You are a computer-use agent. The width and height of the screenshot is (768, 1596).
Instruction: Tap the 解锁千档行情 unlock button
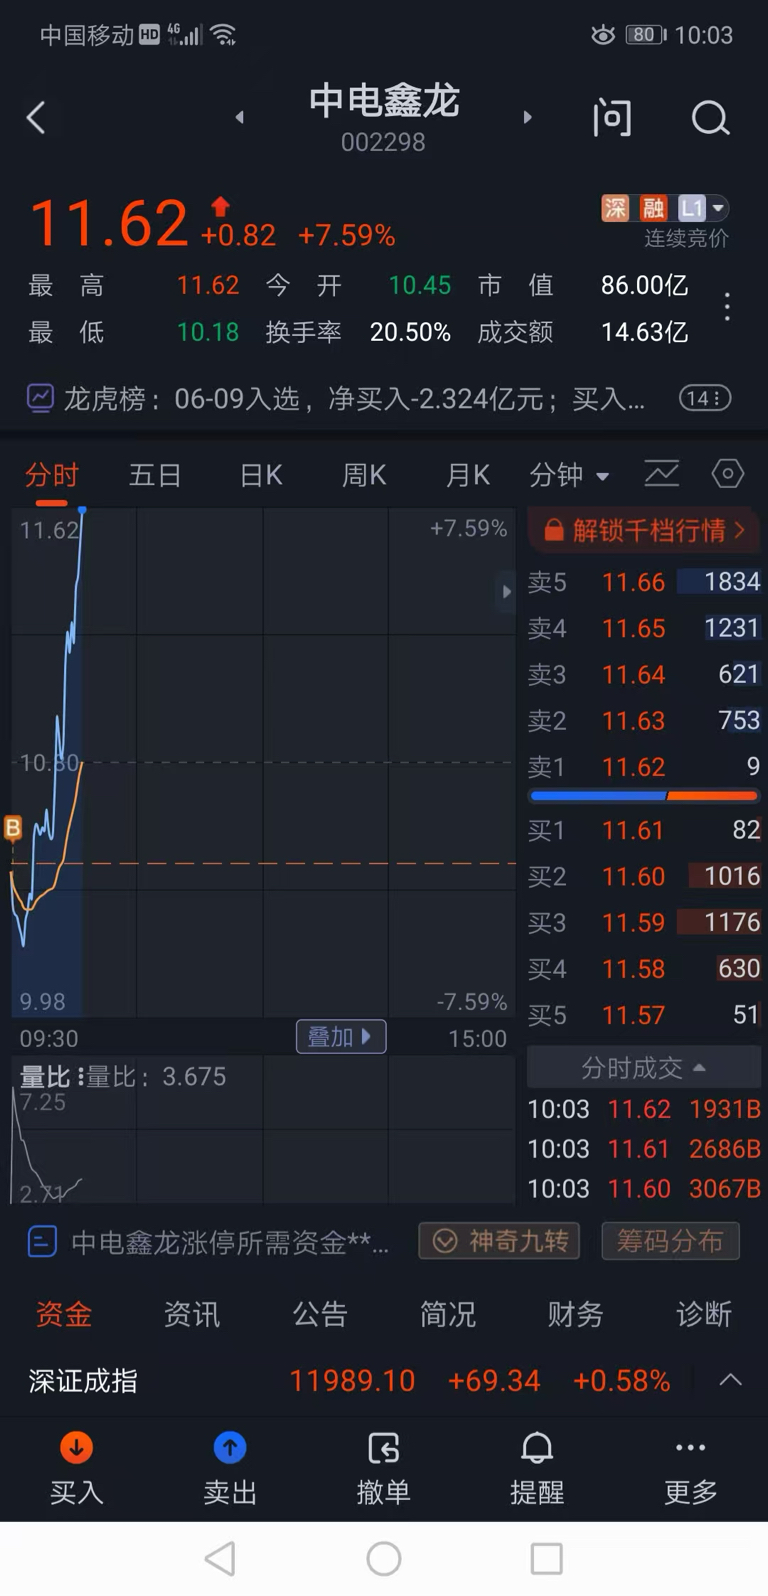pos(644,529)
